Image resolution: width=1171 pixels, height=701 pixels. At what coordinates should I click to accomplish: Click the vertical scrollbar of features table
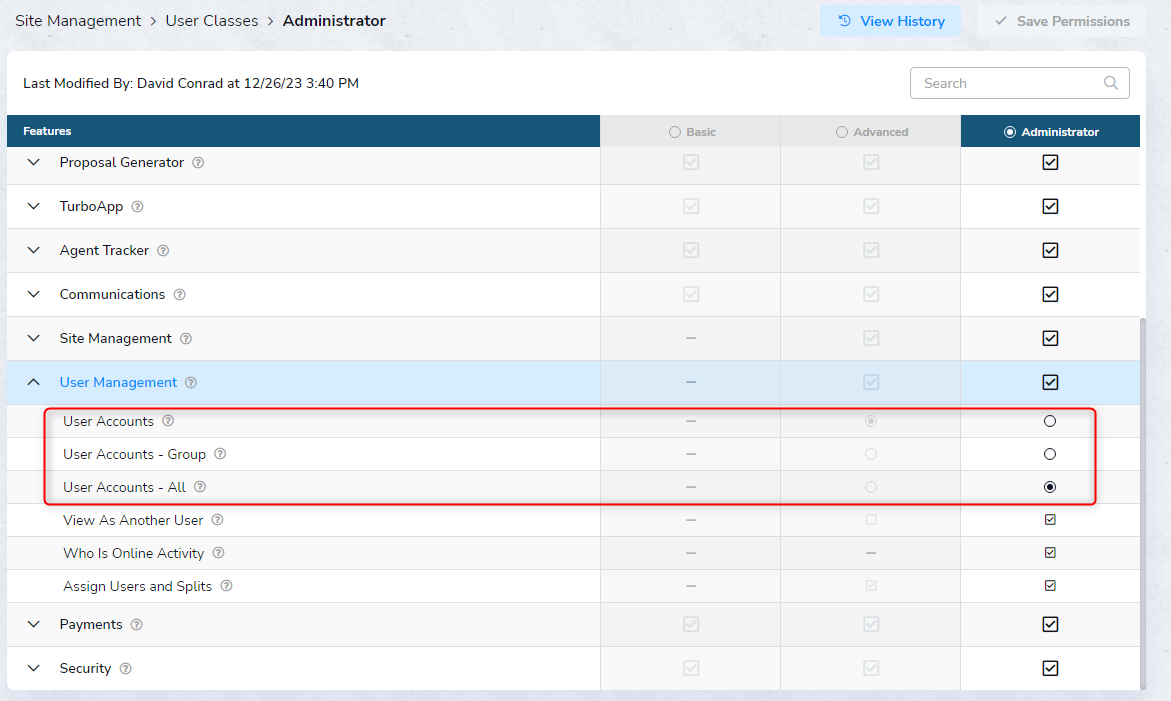click(x=1143, y=500)
